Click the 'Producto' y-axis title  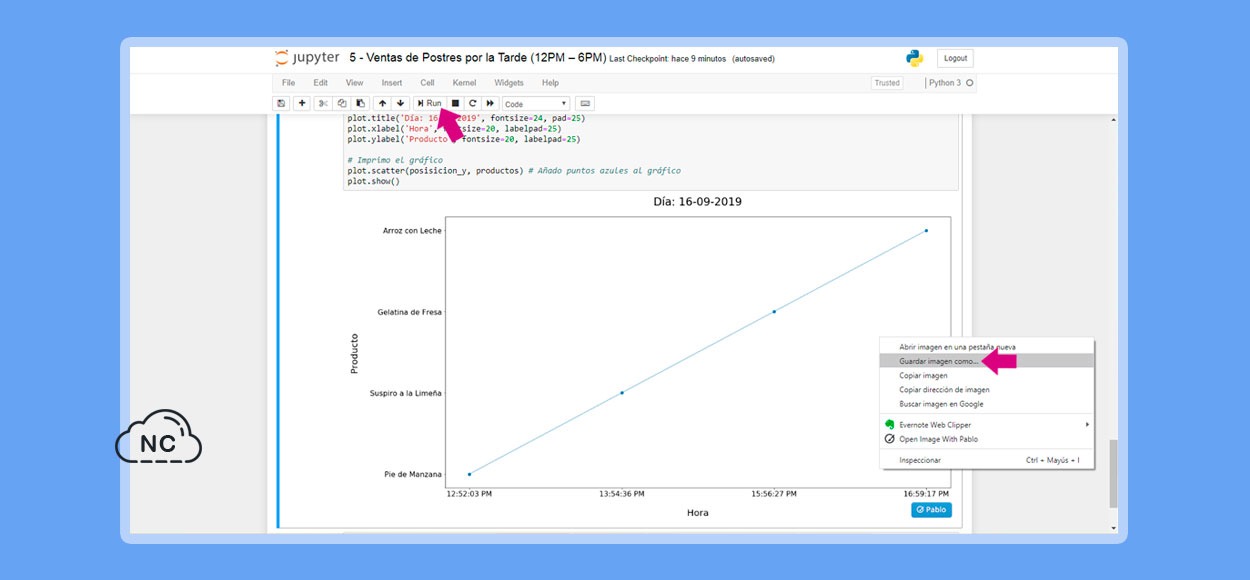[354, 354]
